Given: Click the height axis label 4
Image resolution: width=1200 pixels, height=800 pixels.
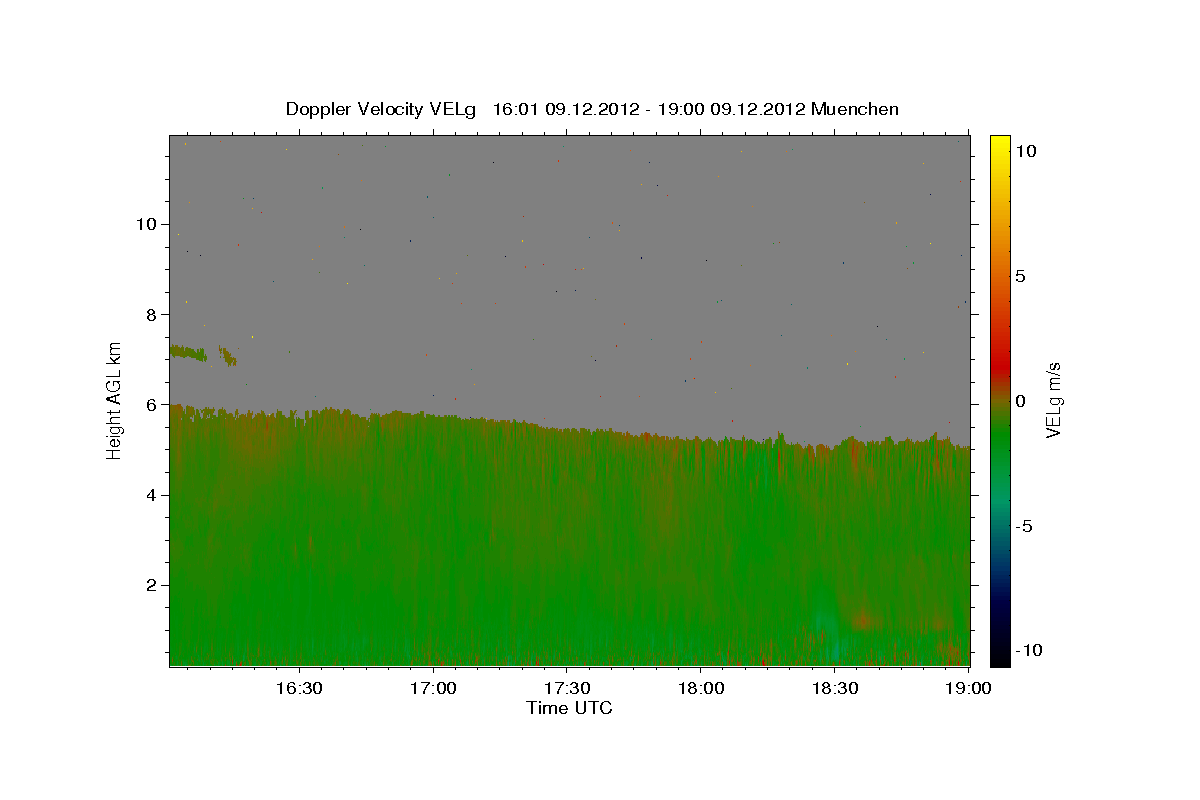Looking at the screenshot, I should tap(152, 495).
